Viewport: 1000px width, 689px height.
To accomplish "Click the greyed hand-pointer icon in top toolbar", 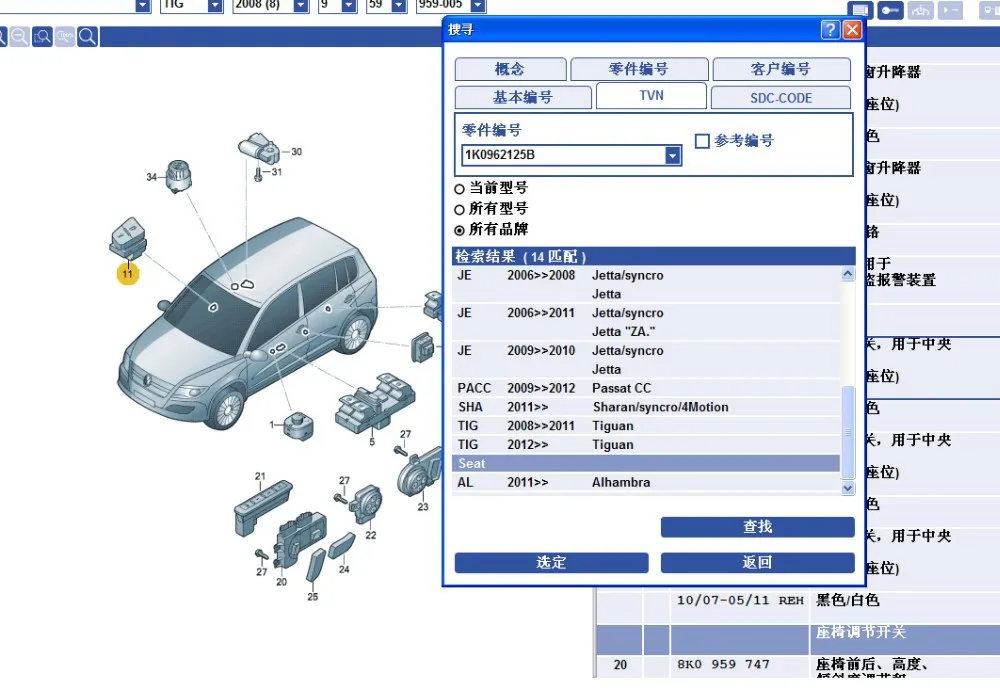I will pos(920,10).
